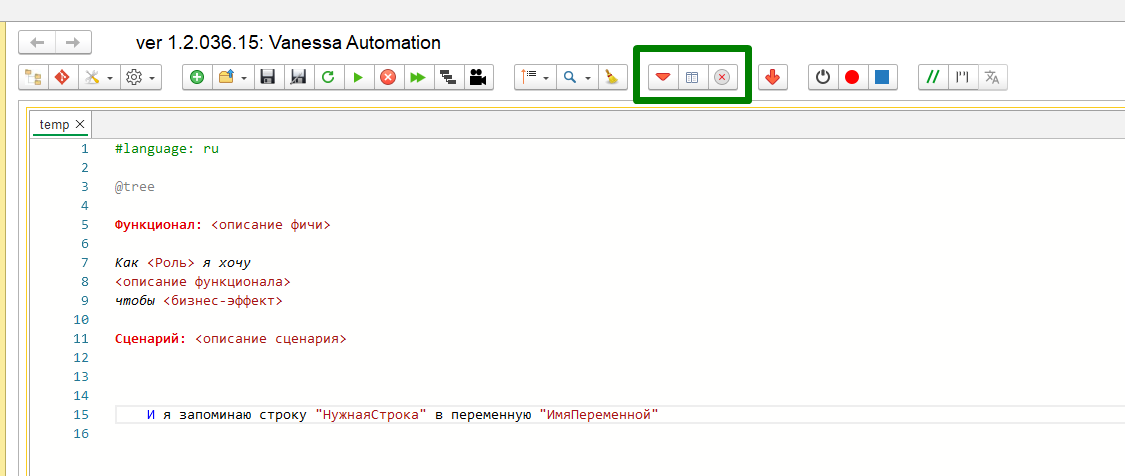Stop execution with red circle X icon
Image resolution: width=1125 pixels, height=476 pixels.
[x=388, y=78]
